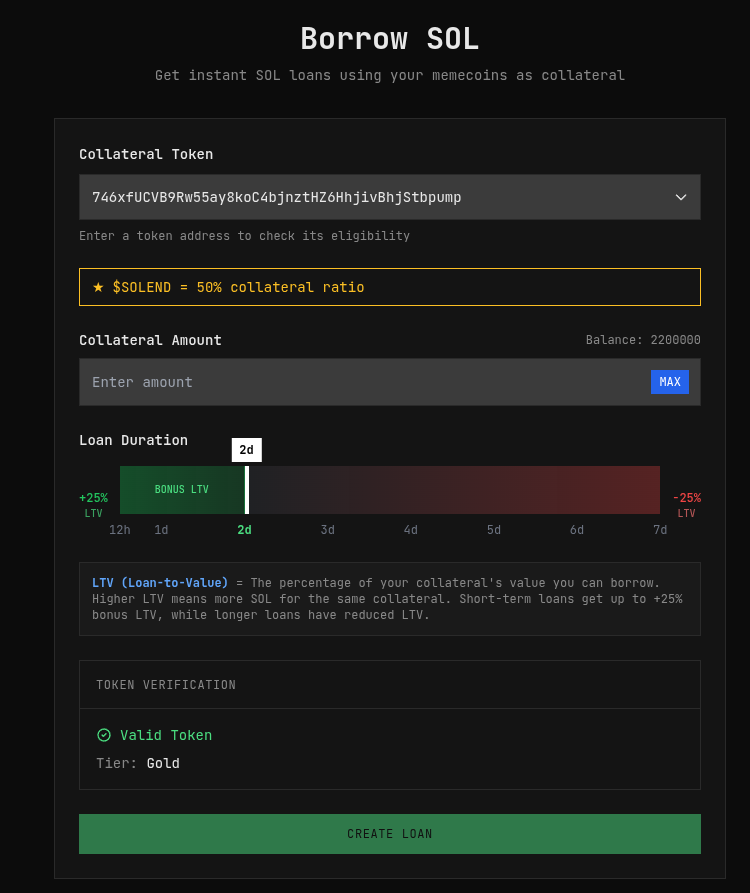This screenshot has height=893, width=750.
Task: Click the Valid Token checkmark icon
Action: (104, 735)
